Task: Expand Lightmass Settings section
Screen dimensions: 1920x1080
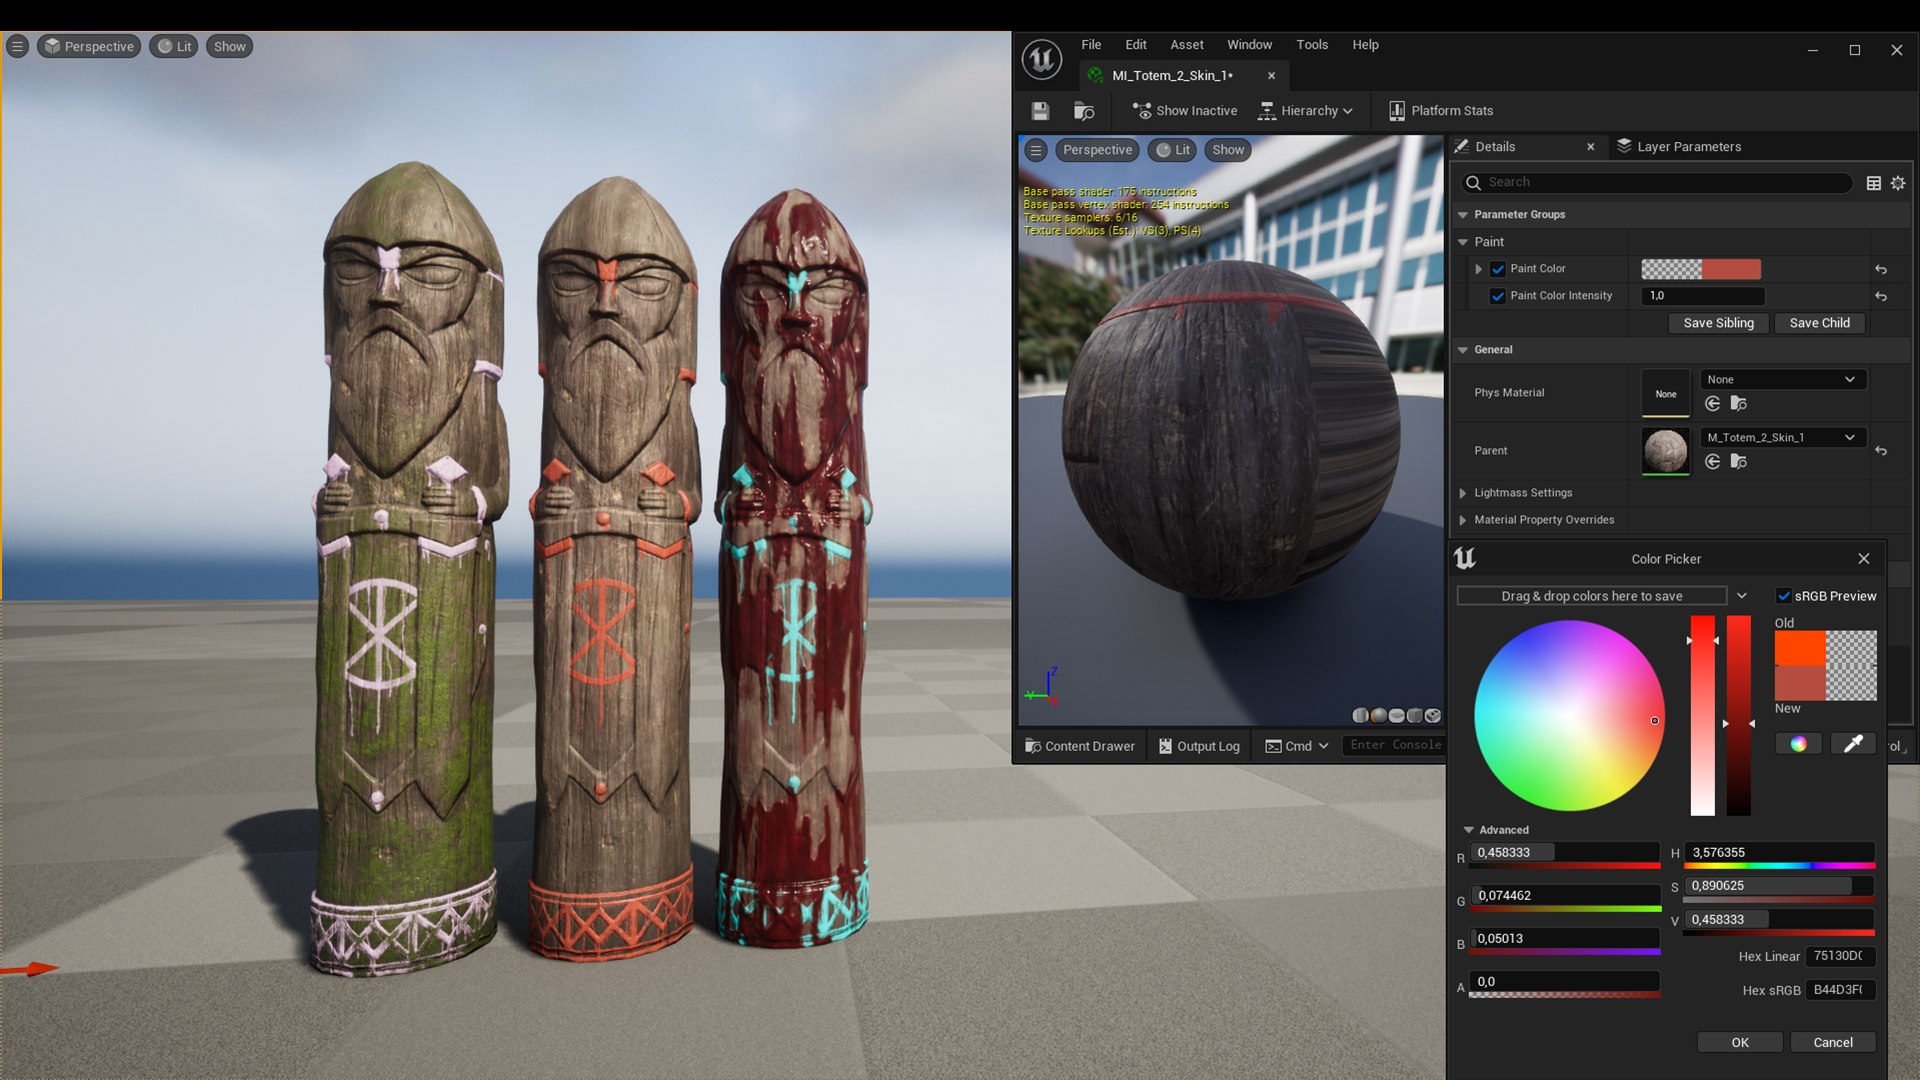Action: (x=1463, y=493)
